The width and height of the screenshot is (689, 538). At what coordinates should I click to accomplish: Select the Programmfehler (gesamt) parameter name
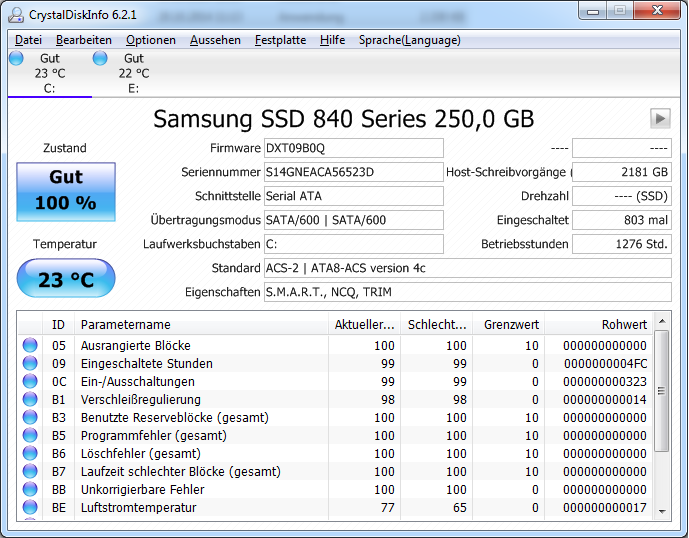154,436
